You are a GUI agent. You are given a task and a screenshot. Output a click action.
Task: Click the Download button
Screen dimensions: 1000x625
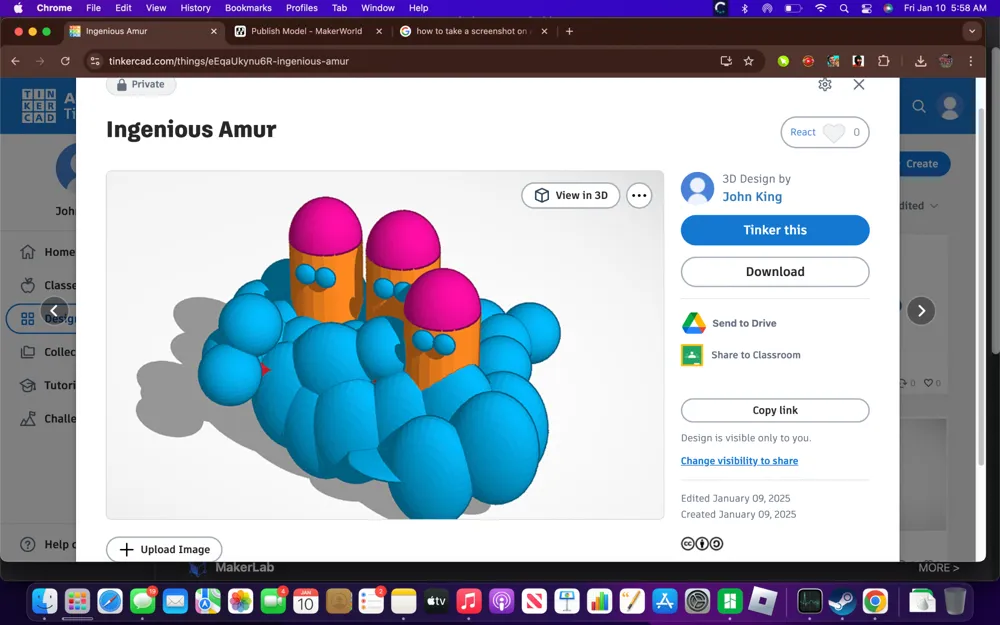pos(775,272)
